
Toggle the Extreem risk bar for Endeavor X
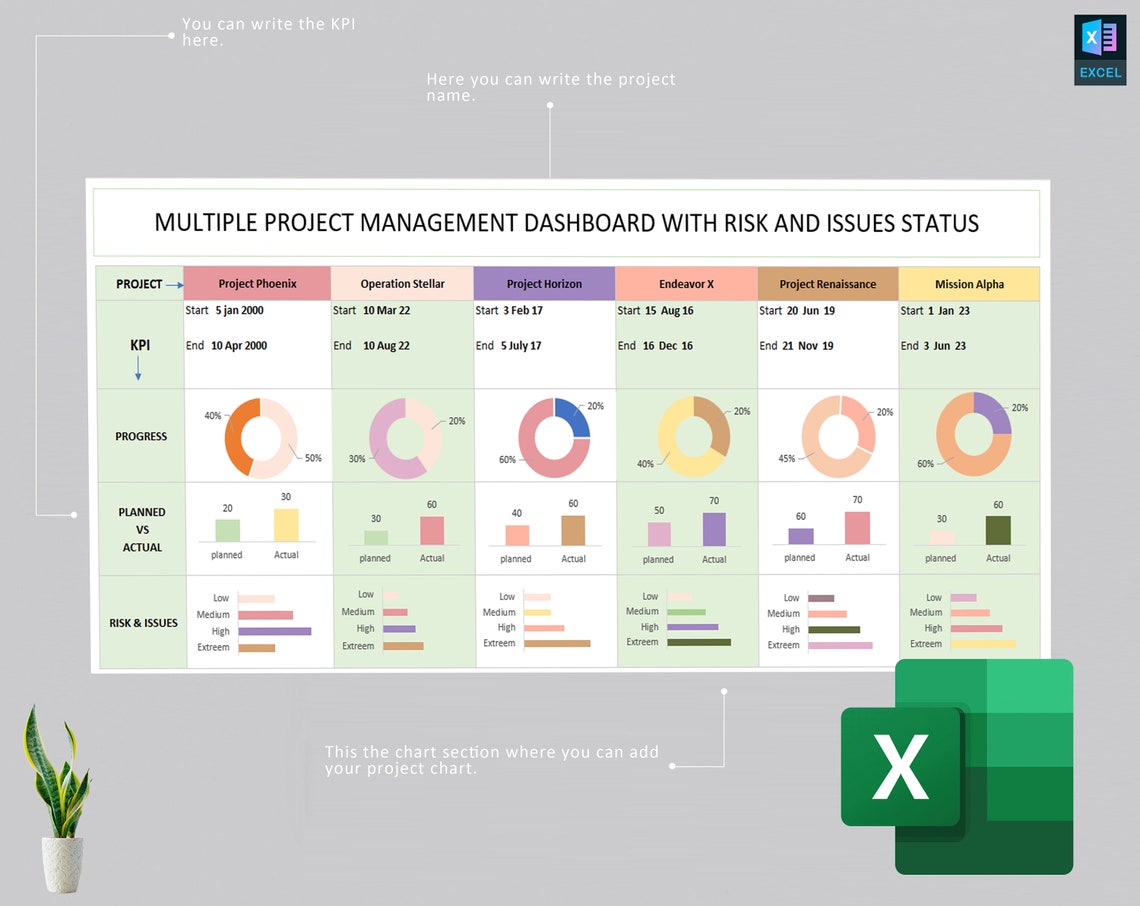(699, 640)
